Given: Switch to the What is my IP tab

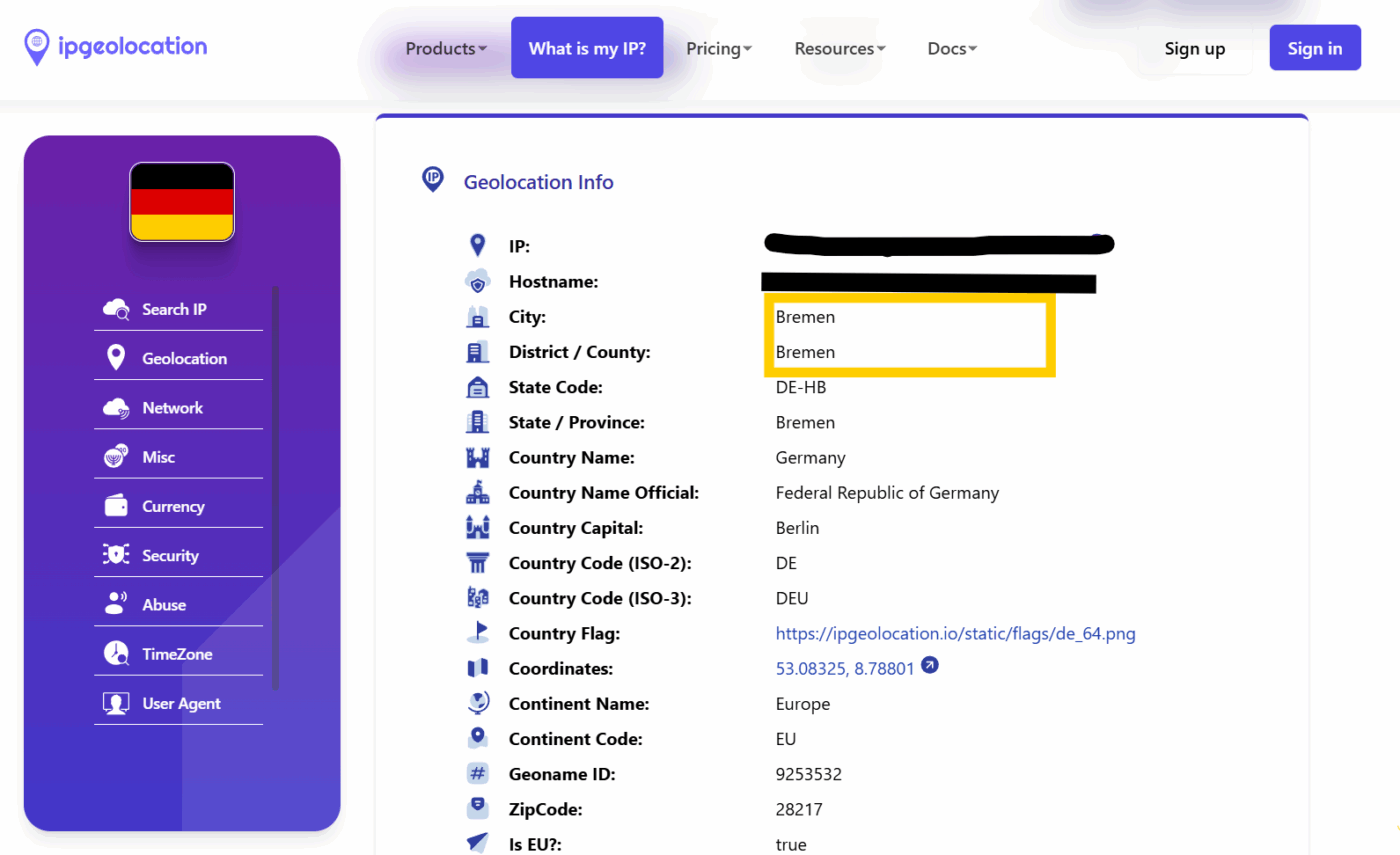Looking at the screenshot, I should tap(587, 47).
